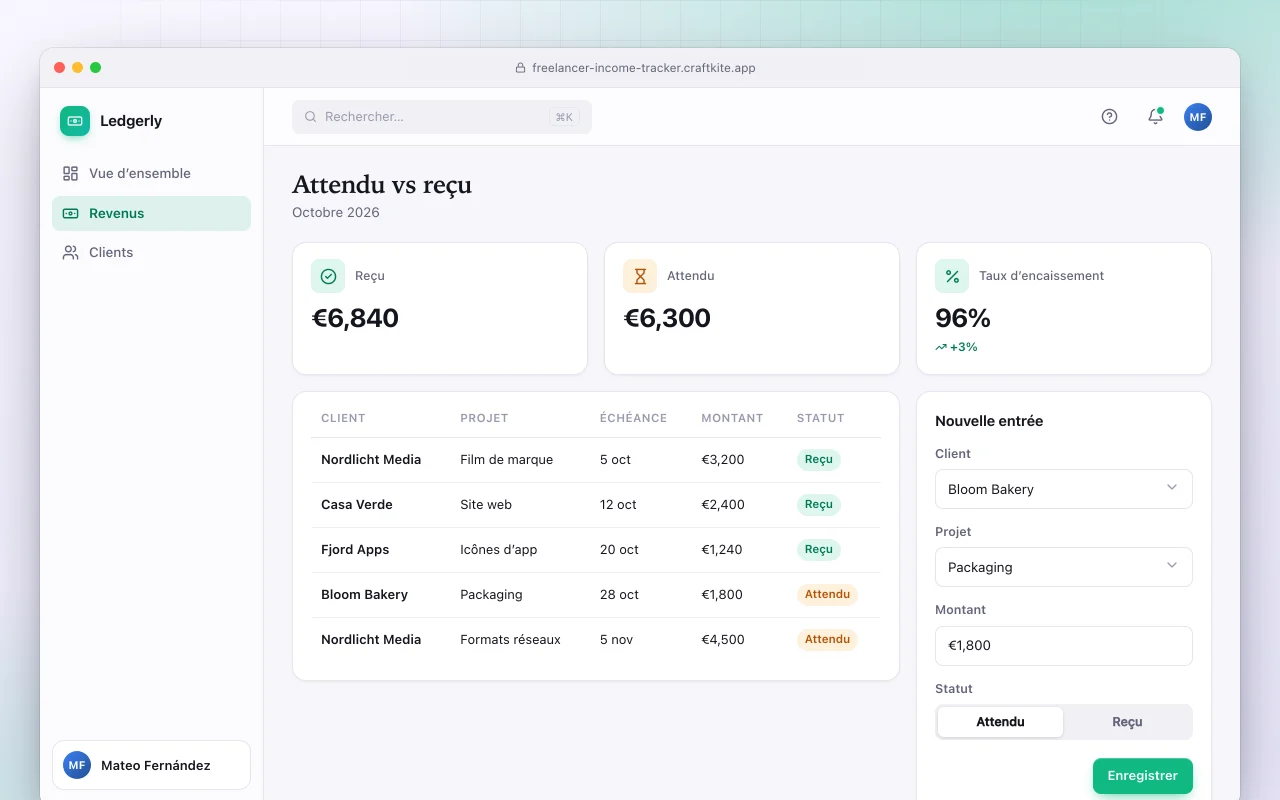Open the Client dropdown showing Bloom Bakery
Image resolution: width=1280 pixels, height=800 pixels.
(1064, 489)
